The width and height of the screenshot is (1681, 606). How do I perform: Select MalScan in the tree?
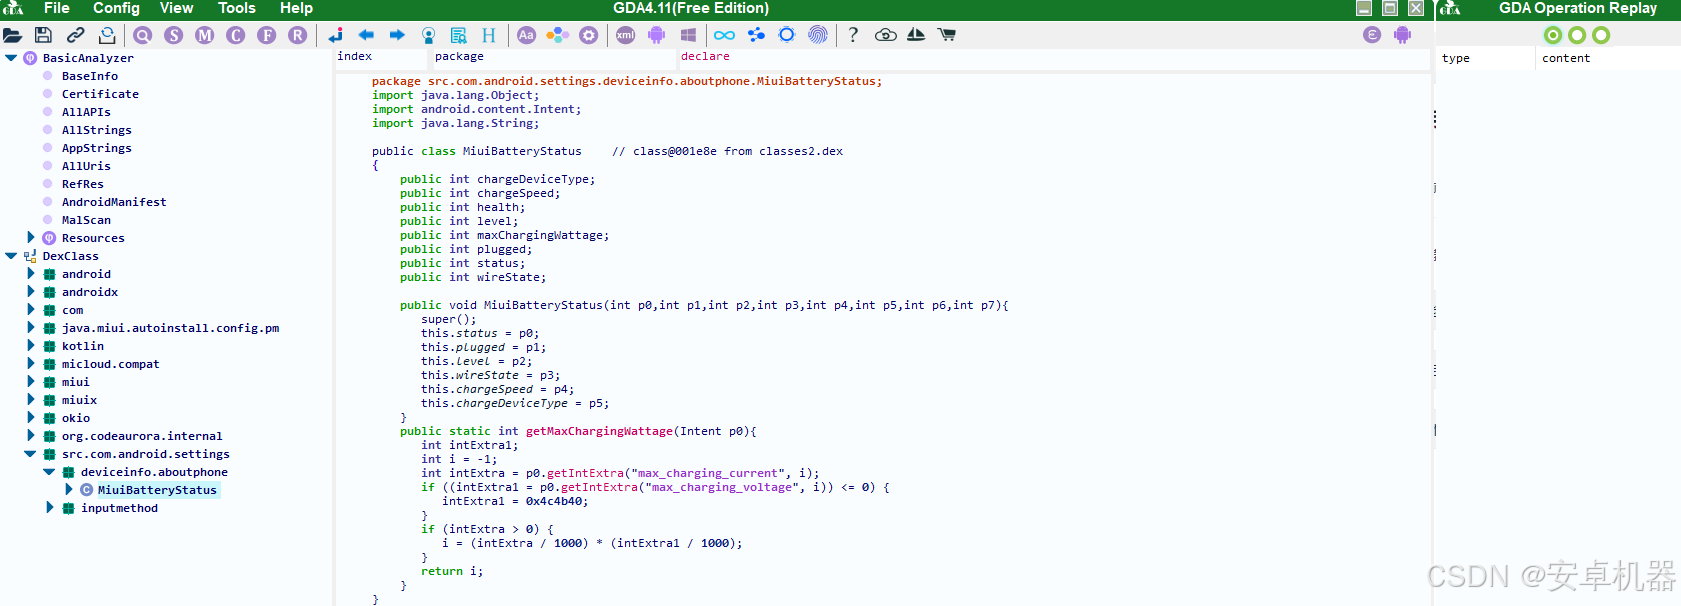tap(86, 220)
